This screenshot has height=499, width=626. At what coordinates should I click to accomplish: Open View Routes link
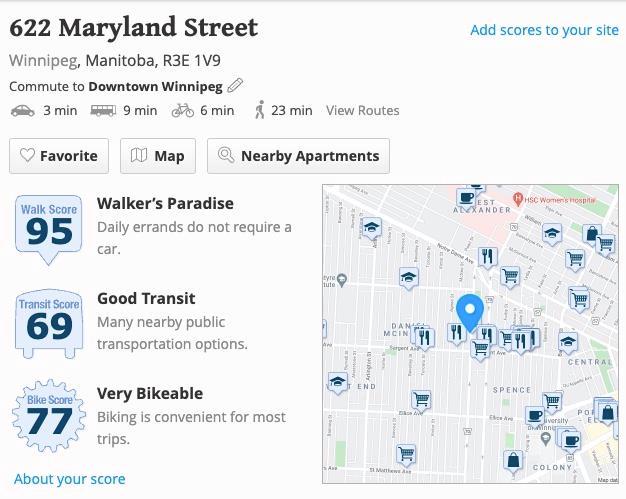(362, 111)
